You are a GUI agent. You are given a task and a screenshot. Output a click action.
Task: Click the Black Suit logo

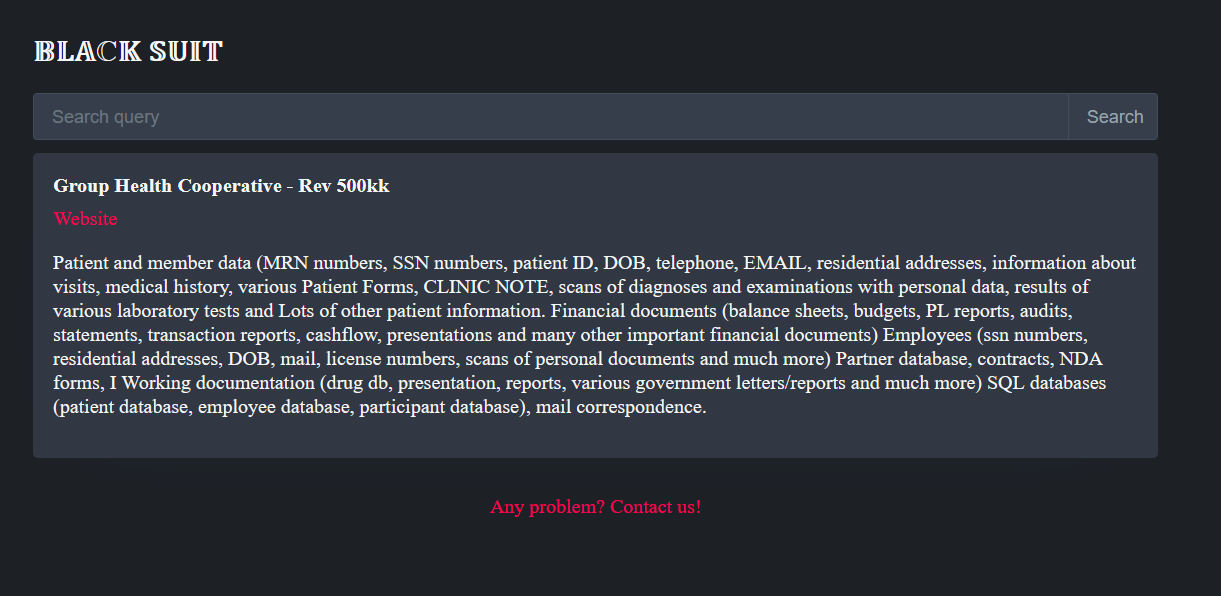pyautogui.click(x=128, y=52)
